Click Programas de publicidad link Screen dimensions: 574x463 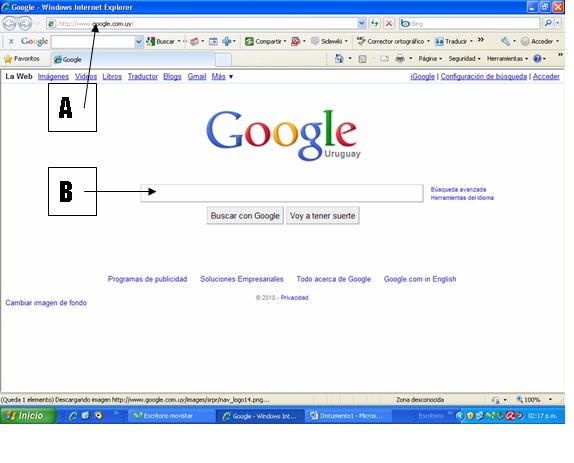(x=147, y=279)
